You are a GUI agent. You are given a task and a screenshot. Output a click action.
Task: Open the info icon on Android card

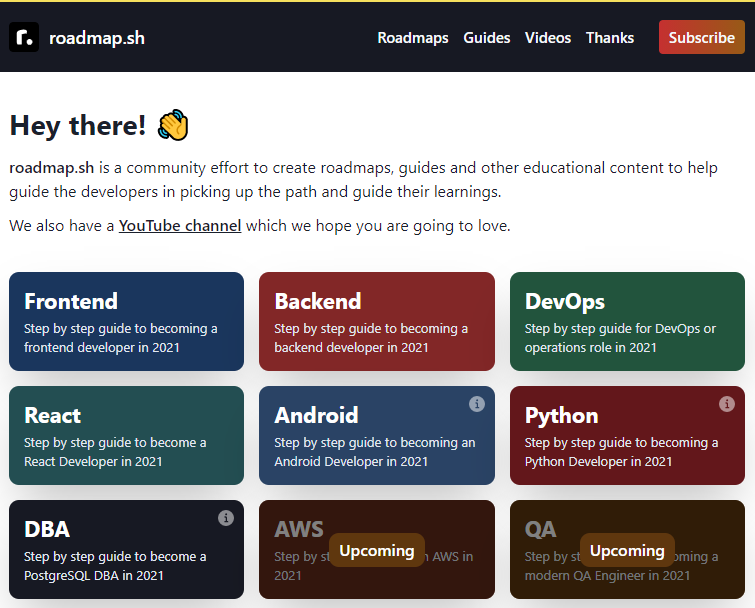tap(477, 404)
